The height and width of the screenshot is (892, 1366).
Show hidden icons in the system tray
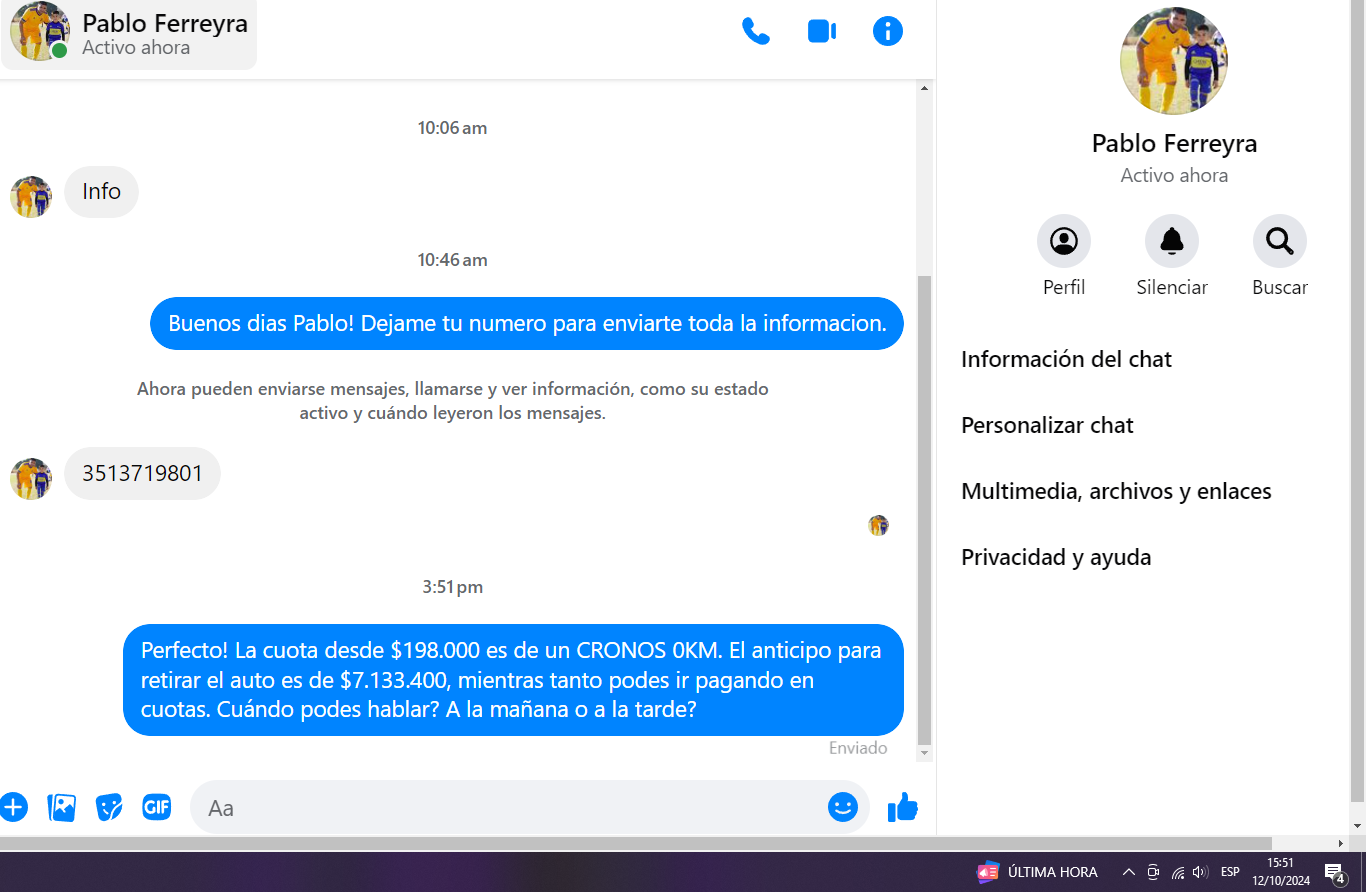tap(1129, 872)
